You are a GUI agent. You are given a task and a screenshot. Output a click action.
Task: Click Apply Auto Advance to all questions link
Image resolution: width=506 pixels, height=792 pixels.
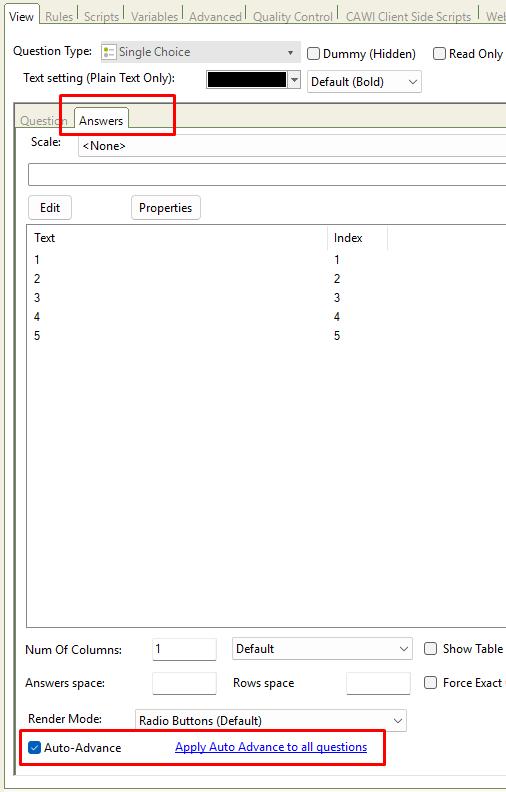point(271,747)
